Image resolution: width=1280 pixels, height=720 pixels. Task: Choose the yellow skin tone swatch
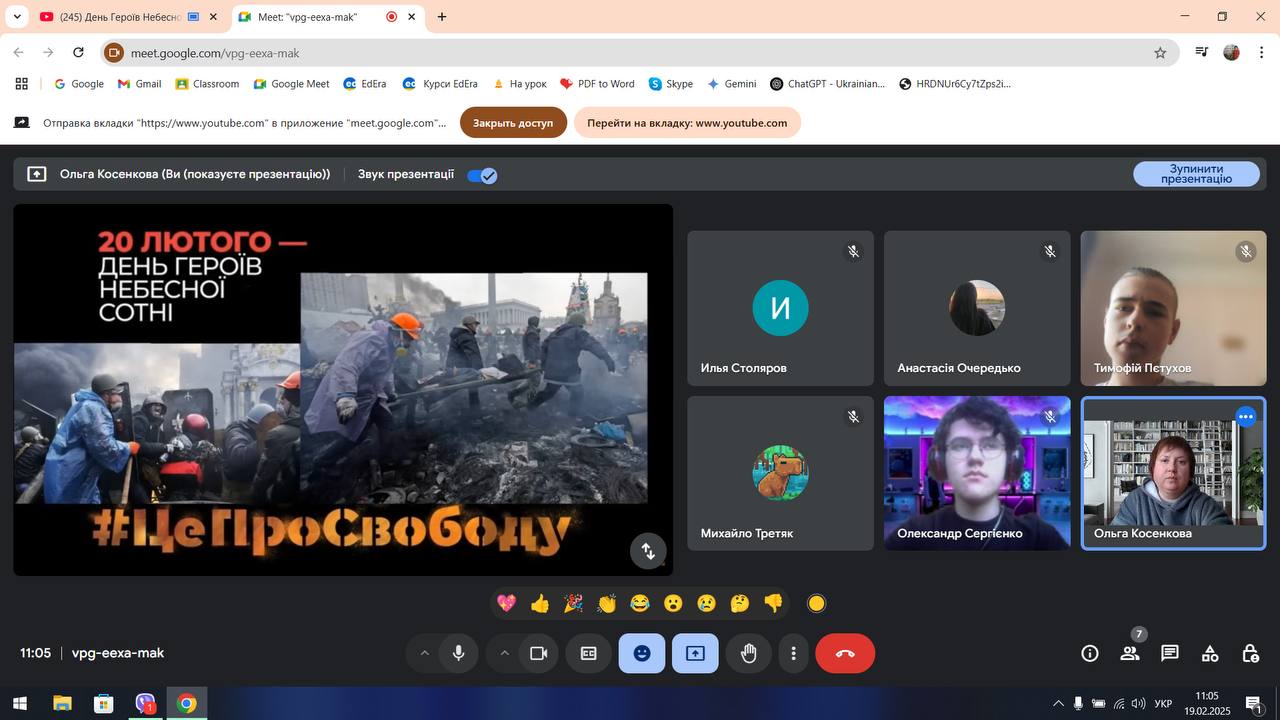(816, 603)
